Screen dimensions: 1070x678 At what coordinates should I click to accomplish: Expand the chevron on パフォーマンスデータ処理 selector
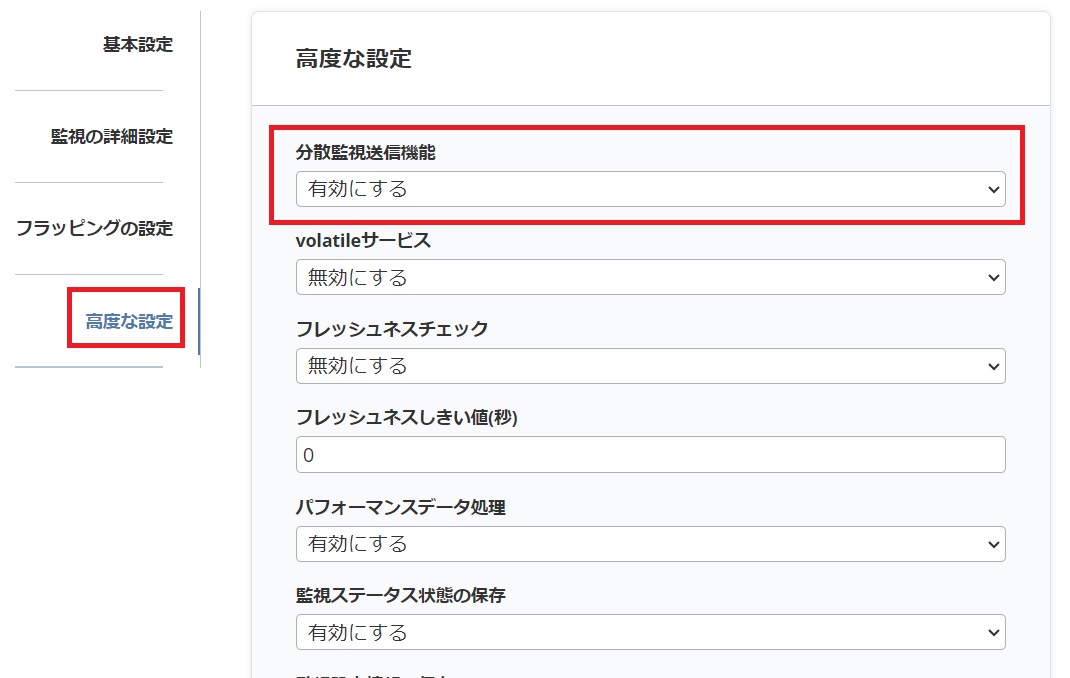[x=992, y=544]
